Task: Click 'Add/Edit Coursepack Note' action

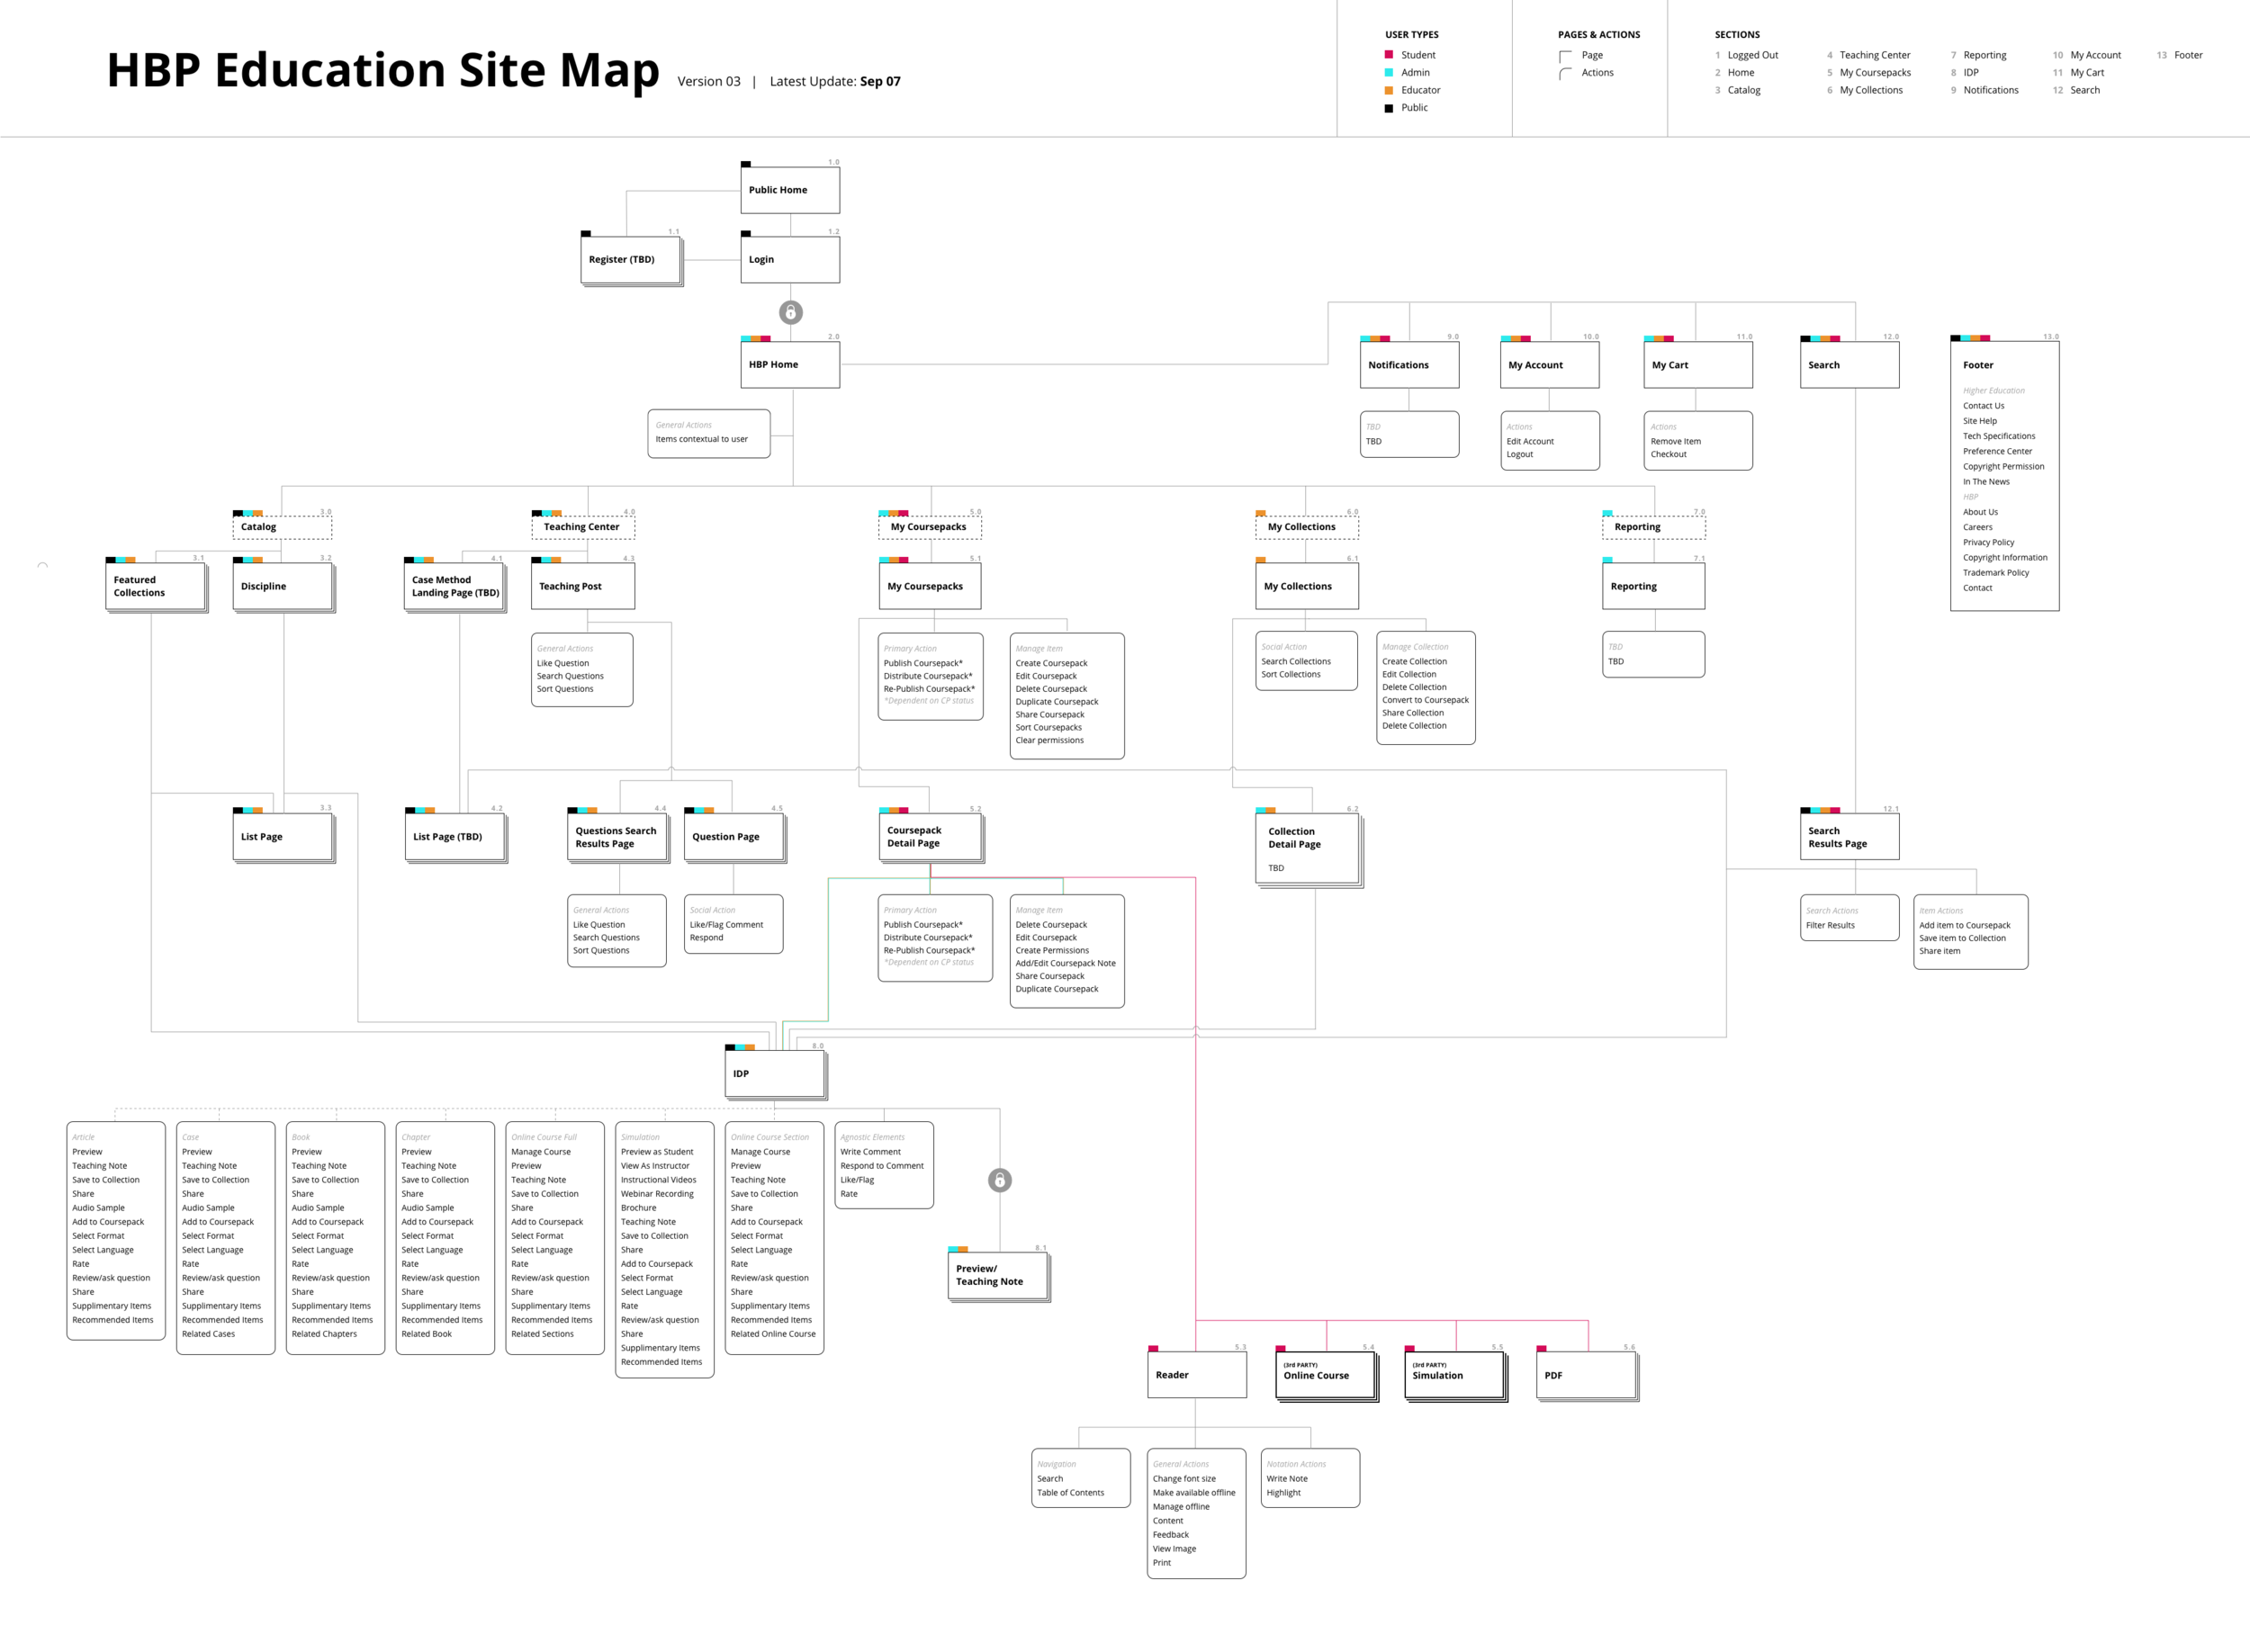Action: tap(1065, 963)
